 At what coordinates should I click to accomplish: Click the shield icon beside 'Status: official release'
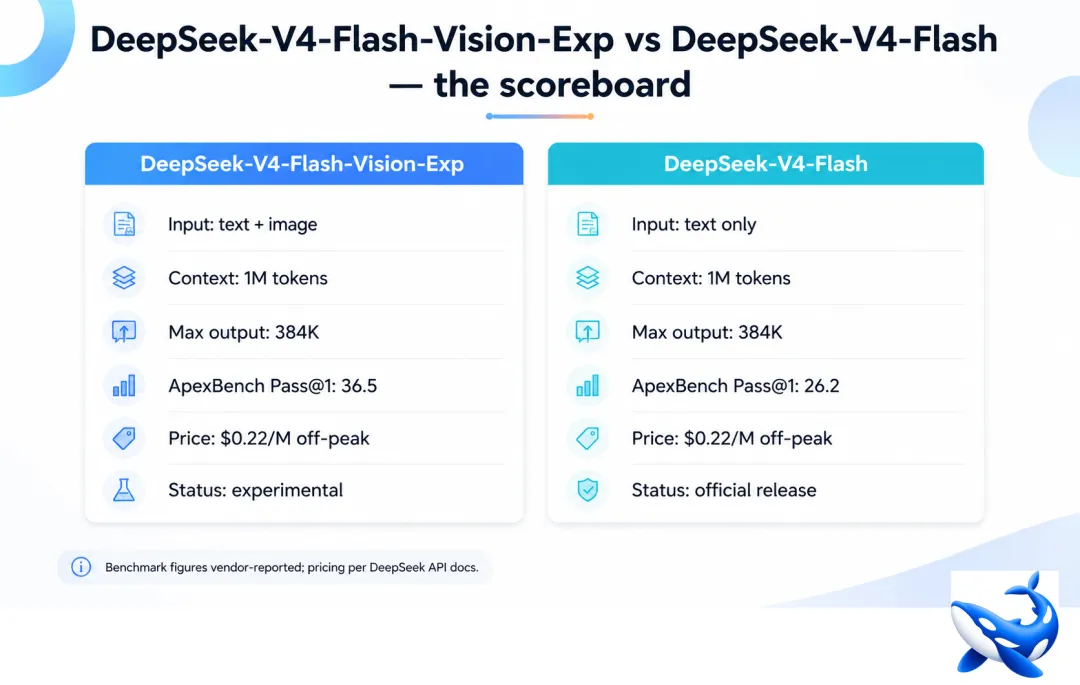pos(588,490)
